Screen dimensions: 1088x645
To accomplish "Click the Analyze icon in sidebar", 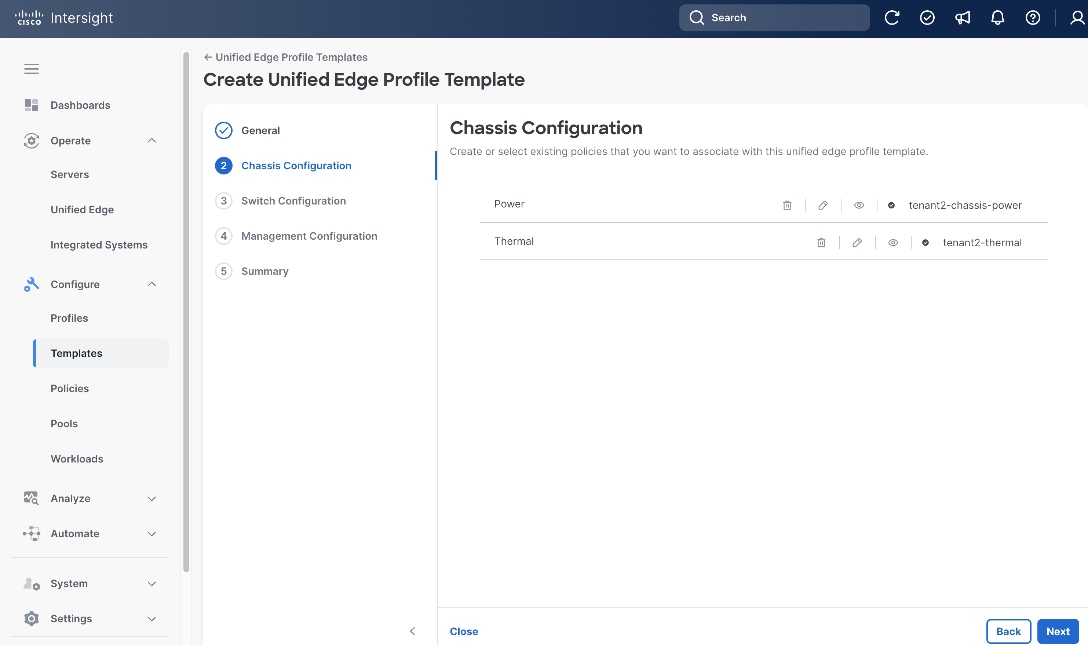I will (31, 498).
